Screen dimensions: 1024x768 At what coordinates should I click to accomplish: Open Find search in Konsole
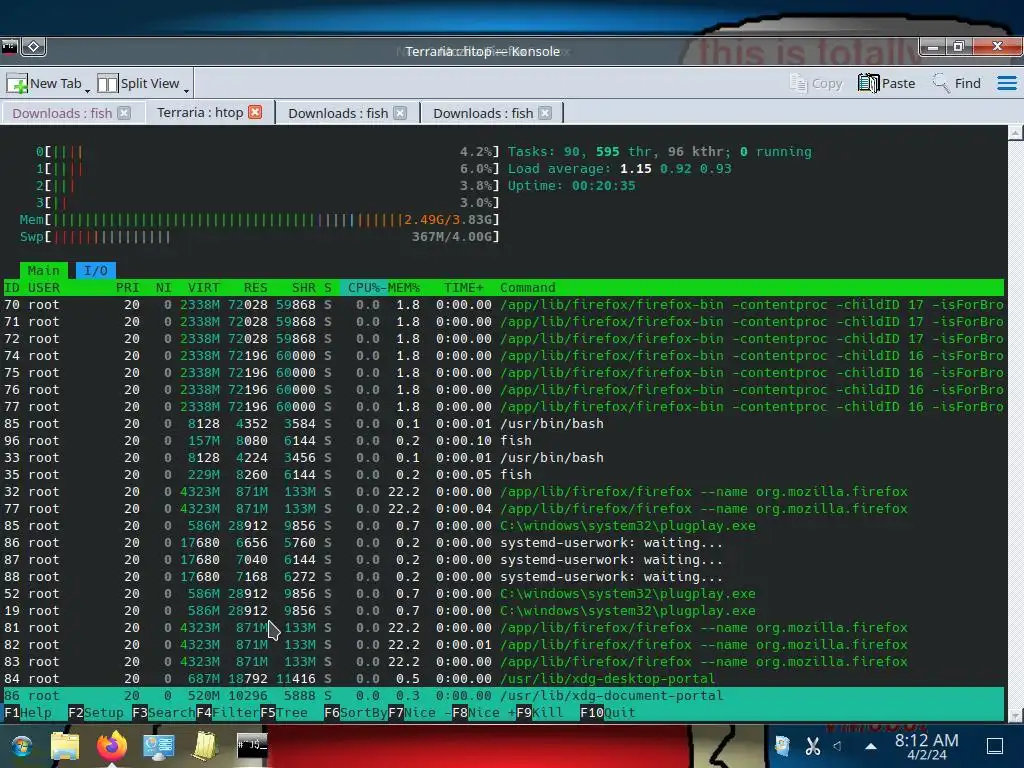[x=957, y=84]
